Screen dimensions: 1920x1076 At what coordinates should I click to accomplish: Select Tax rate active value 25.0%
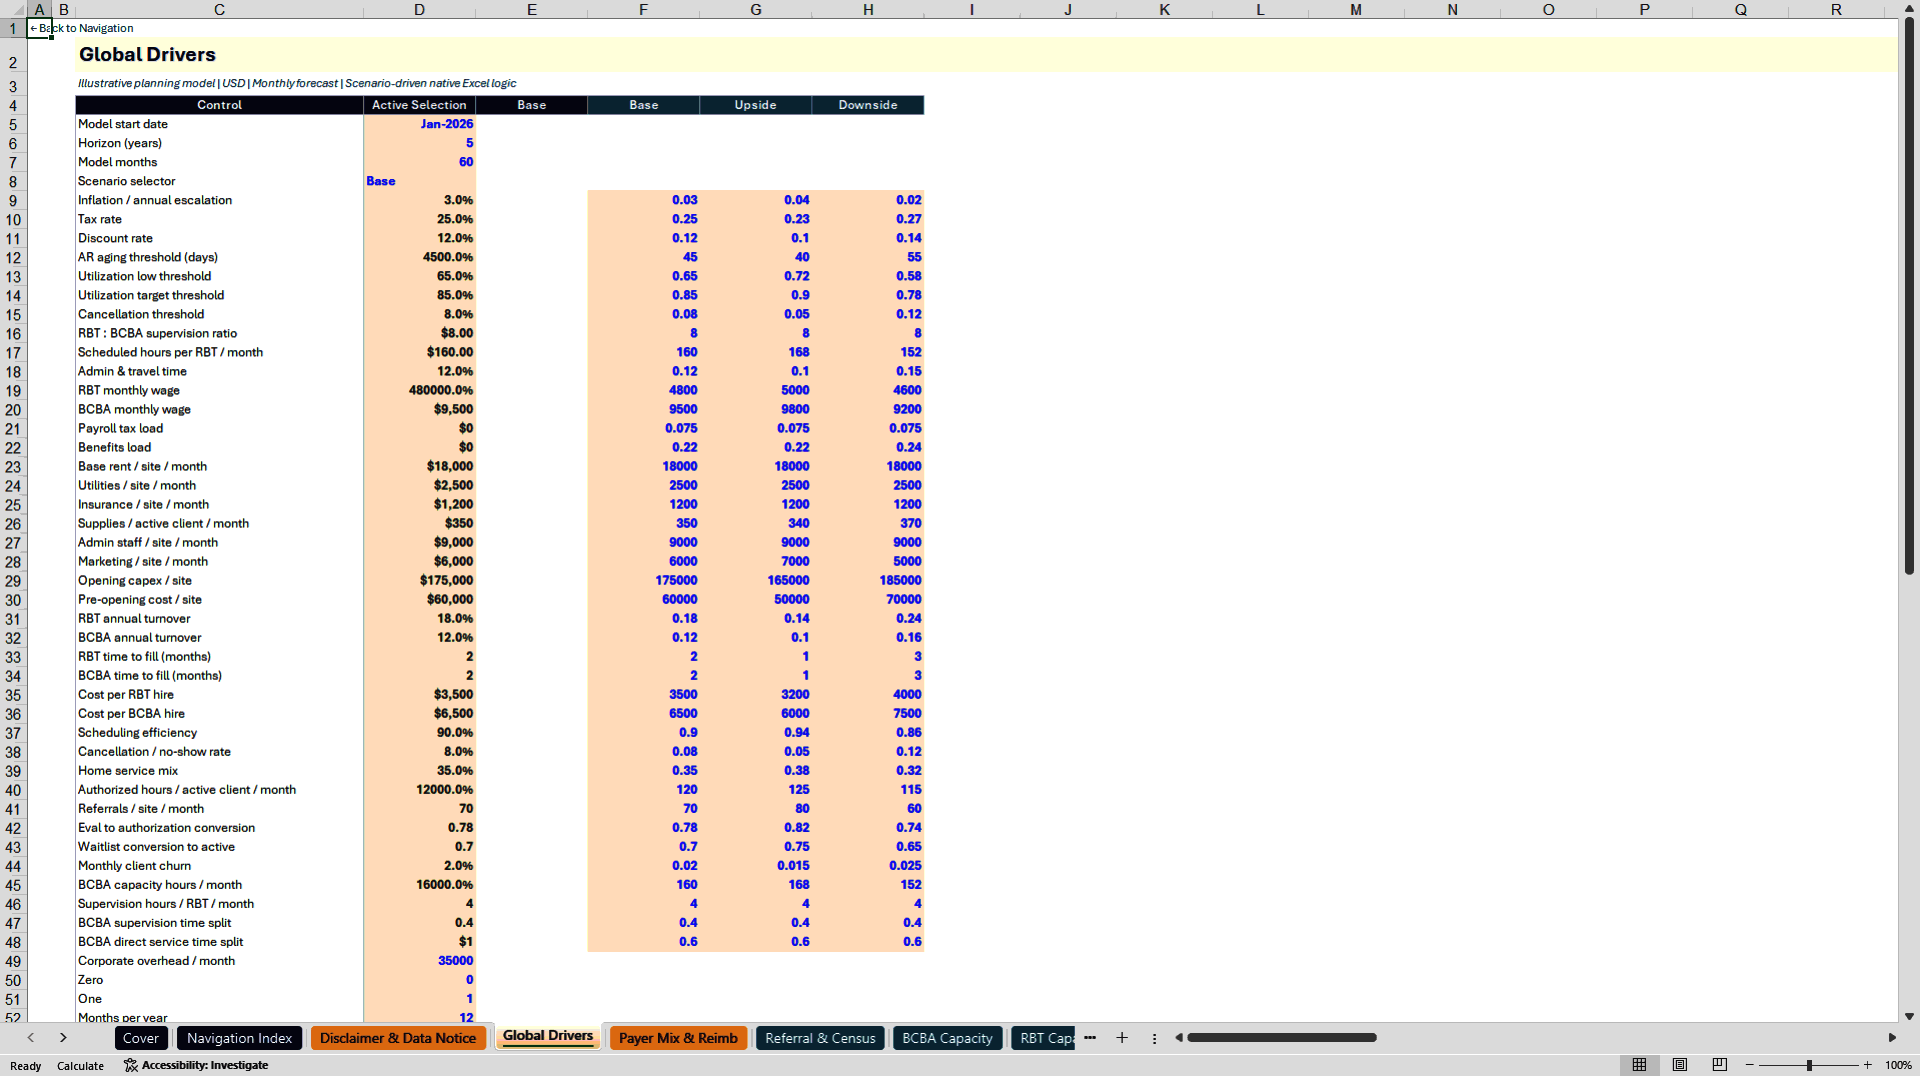pos(419,219)
